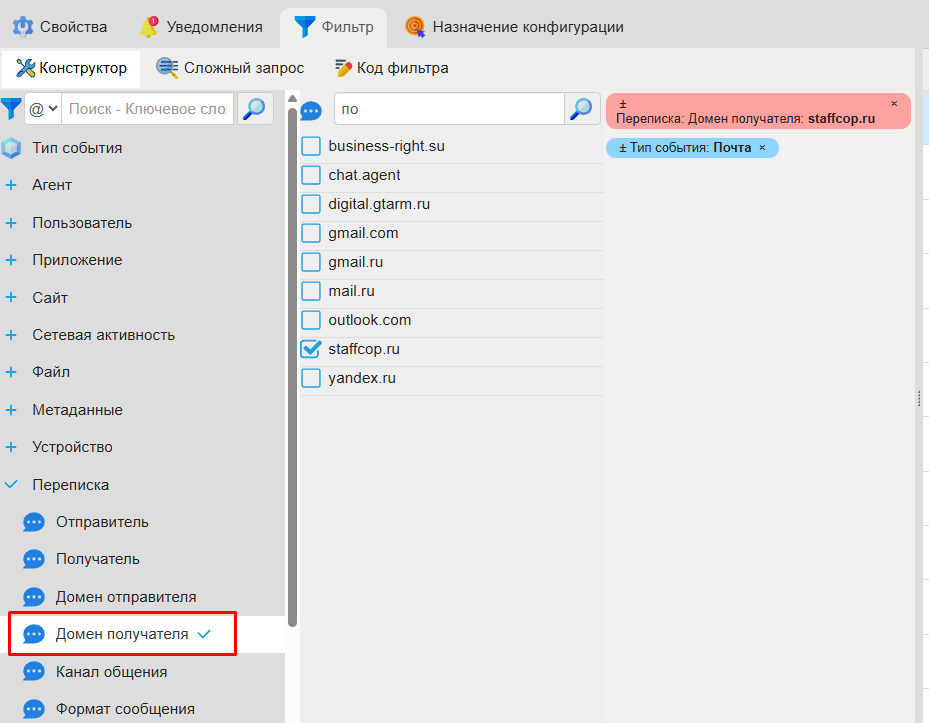Expand the Устройство category
The image size is (929, 723).
[x=11, y=447]
